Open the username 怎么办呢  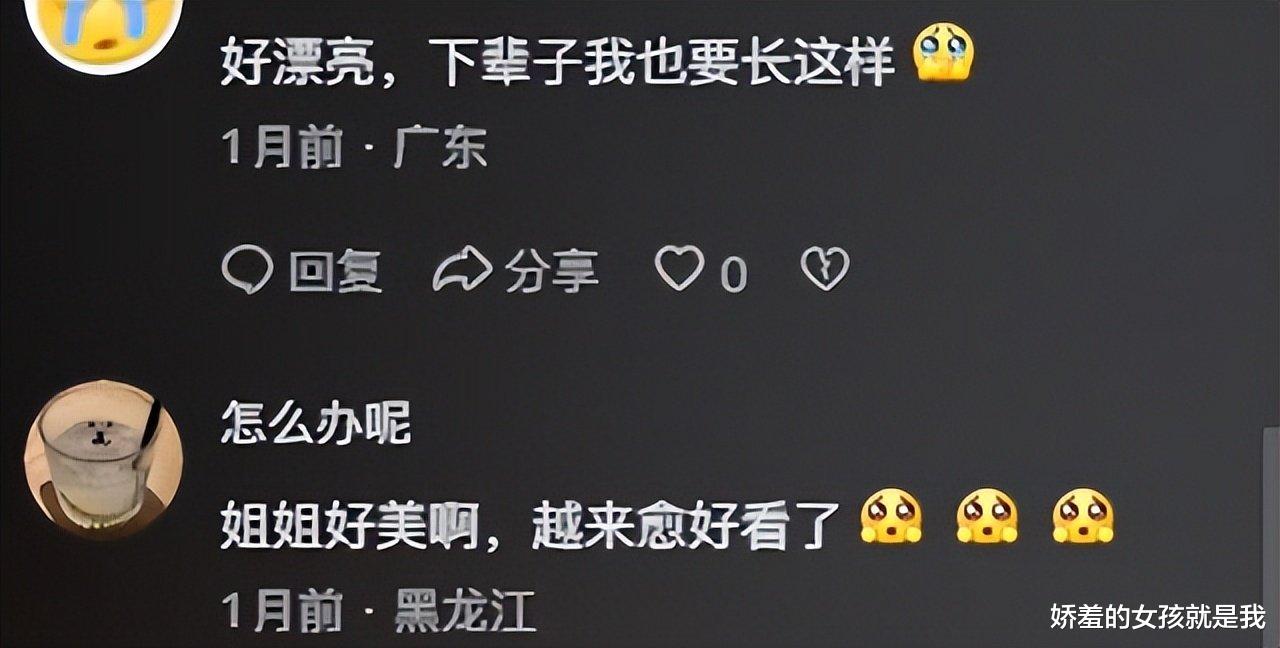316,425
